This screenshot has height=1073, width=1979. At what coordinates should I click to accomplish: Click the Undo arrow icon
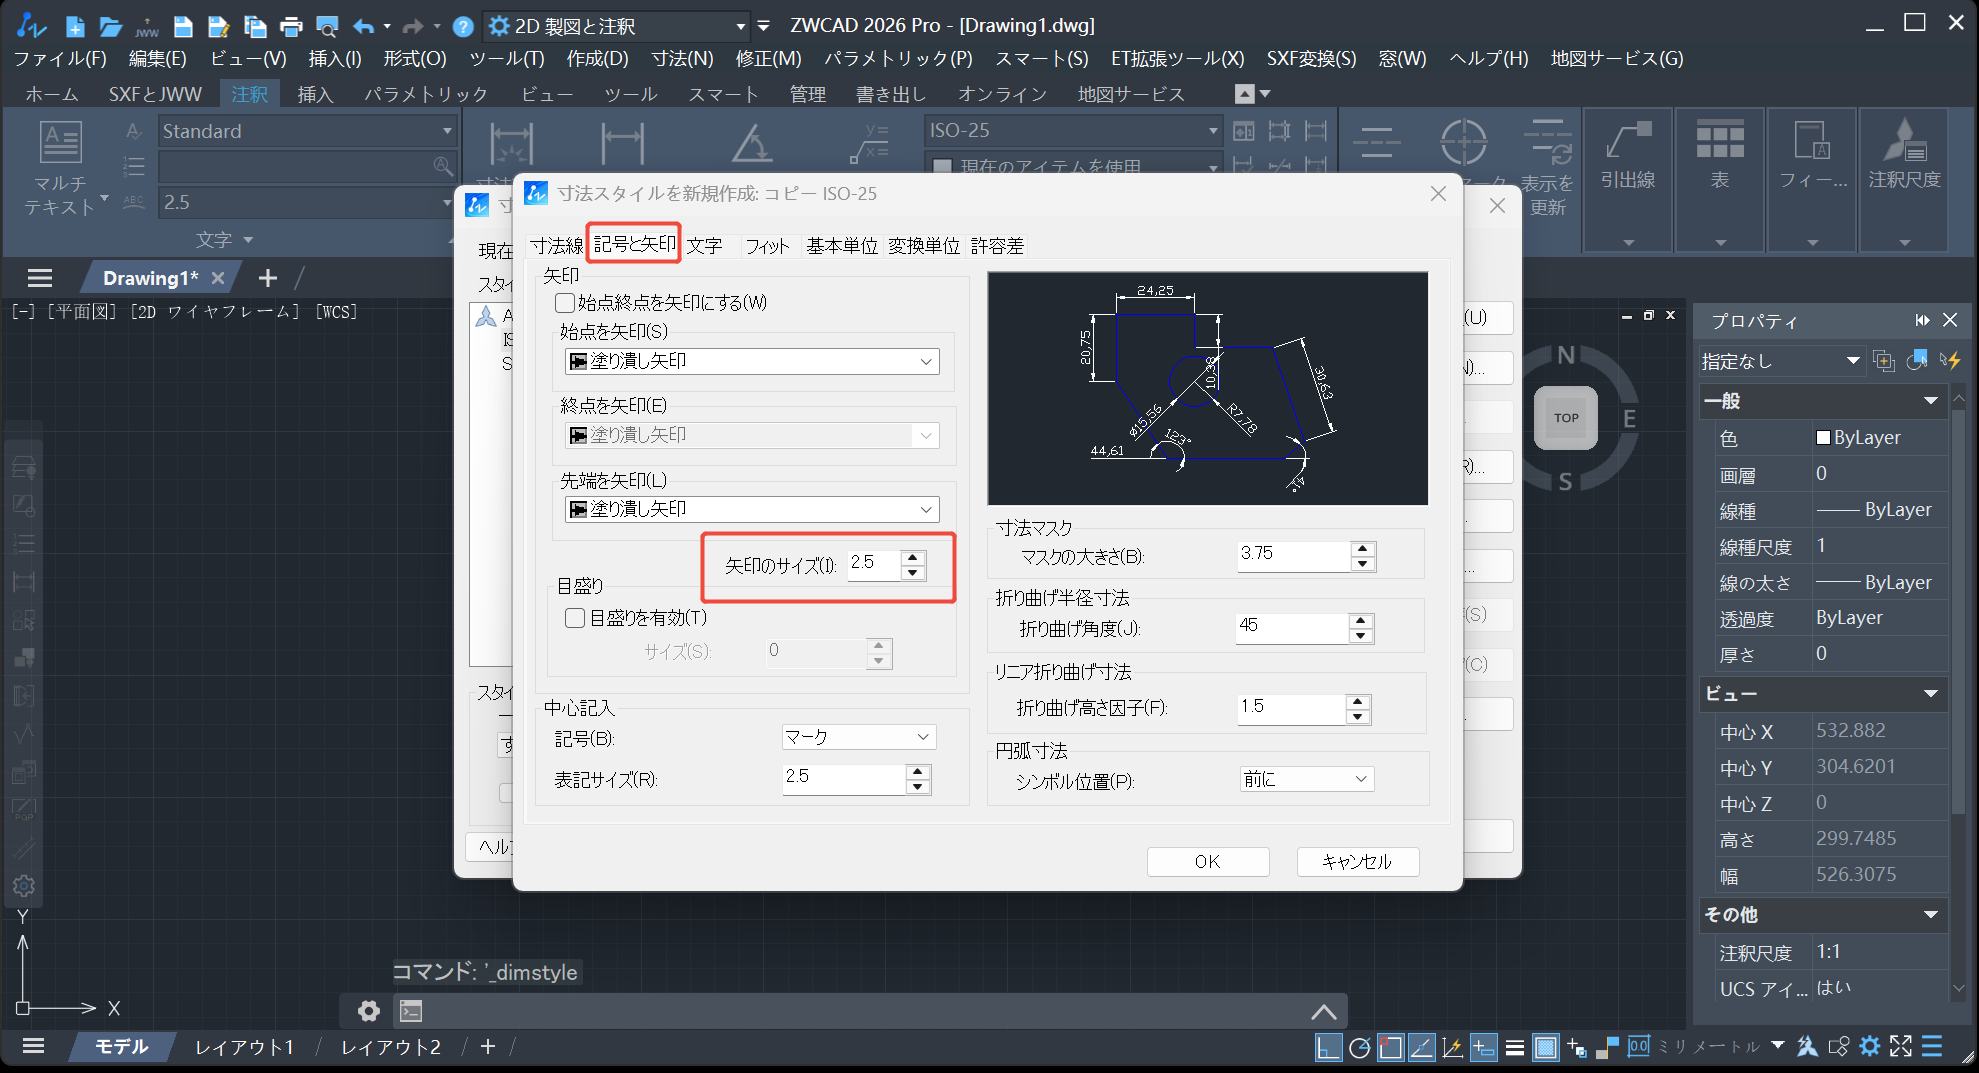point(364,26)
